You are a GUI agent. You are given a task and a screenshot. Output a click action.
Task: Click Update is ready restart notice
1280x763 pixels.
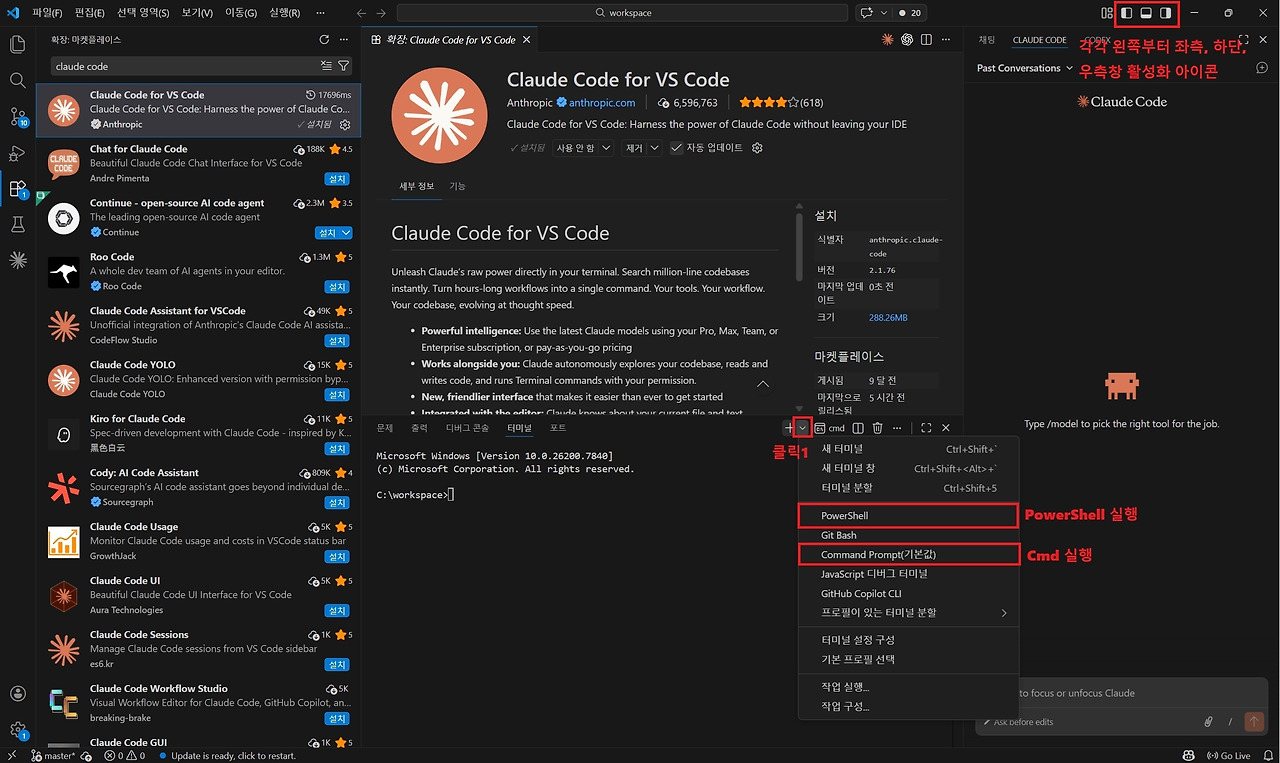227,756
